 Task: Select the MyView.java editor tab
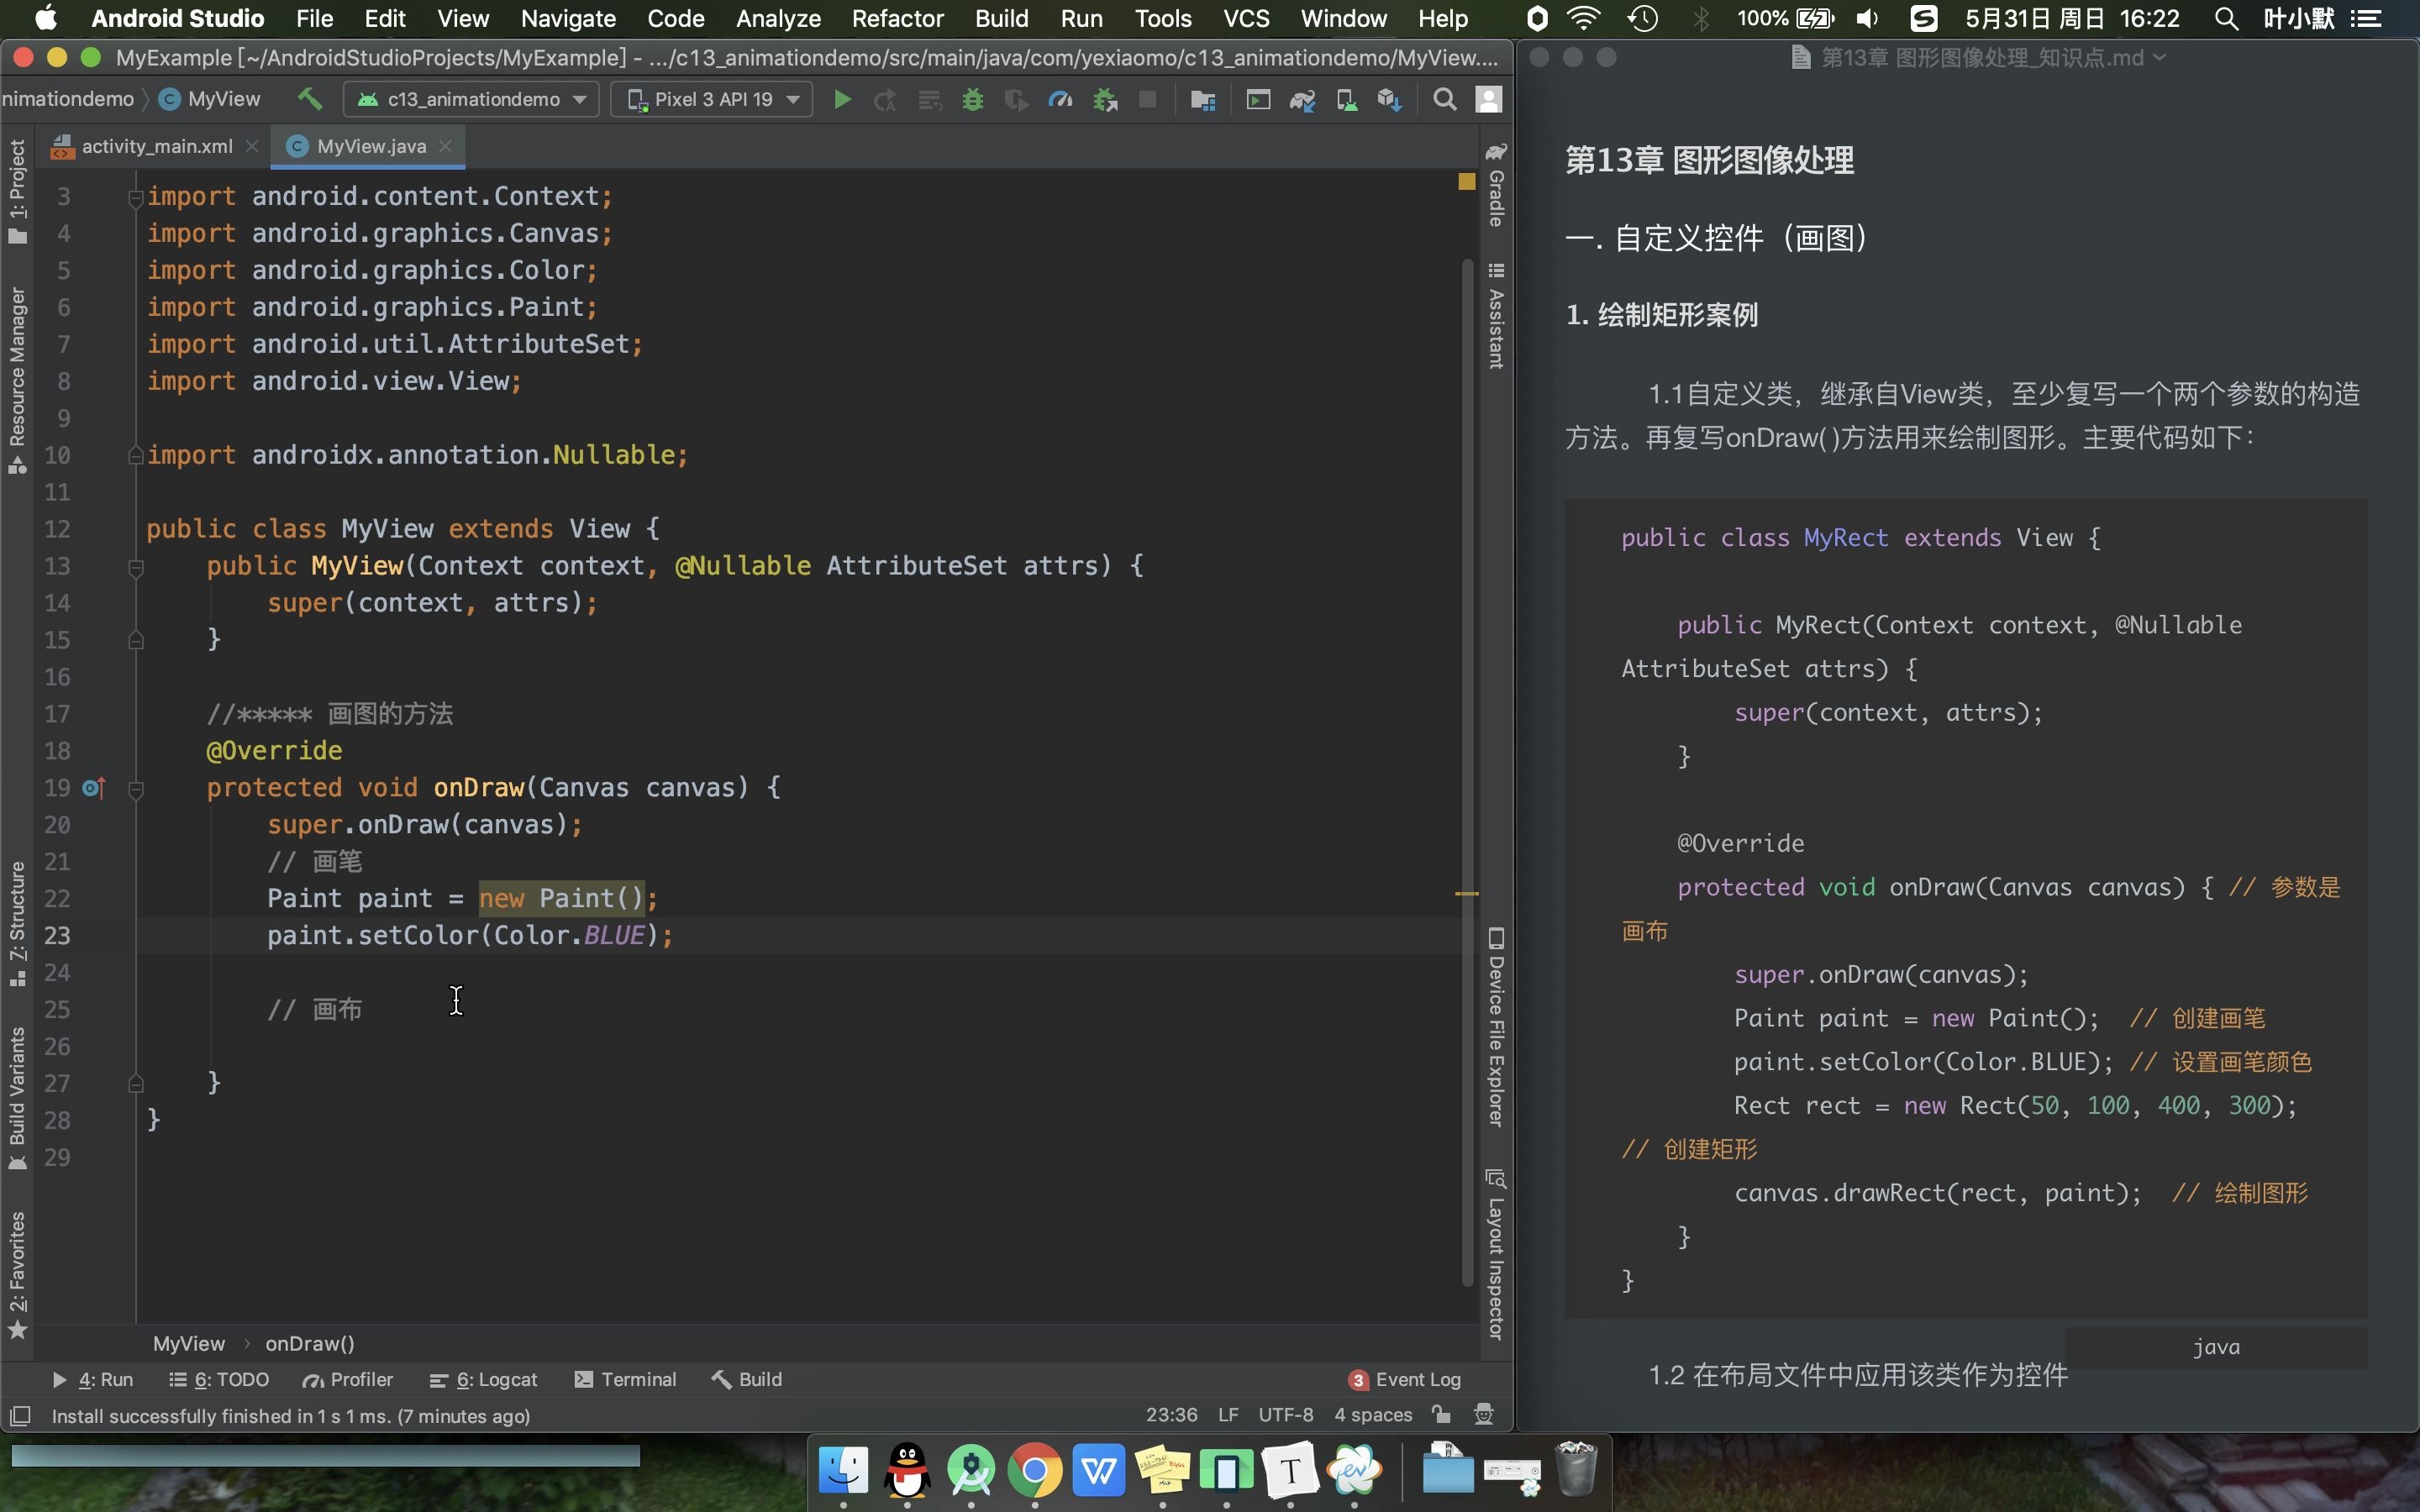[370, 146]
